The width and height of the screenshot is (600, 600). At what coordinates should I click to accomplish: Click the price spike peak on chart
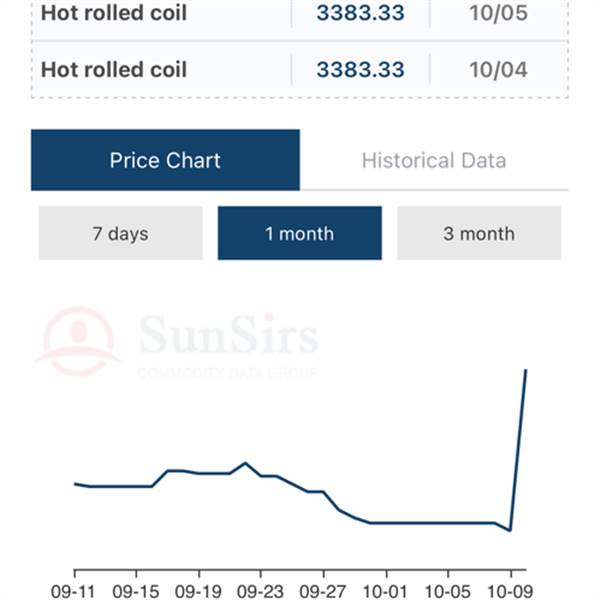(x=525, y=371)
